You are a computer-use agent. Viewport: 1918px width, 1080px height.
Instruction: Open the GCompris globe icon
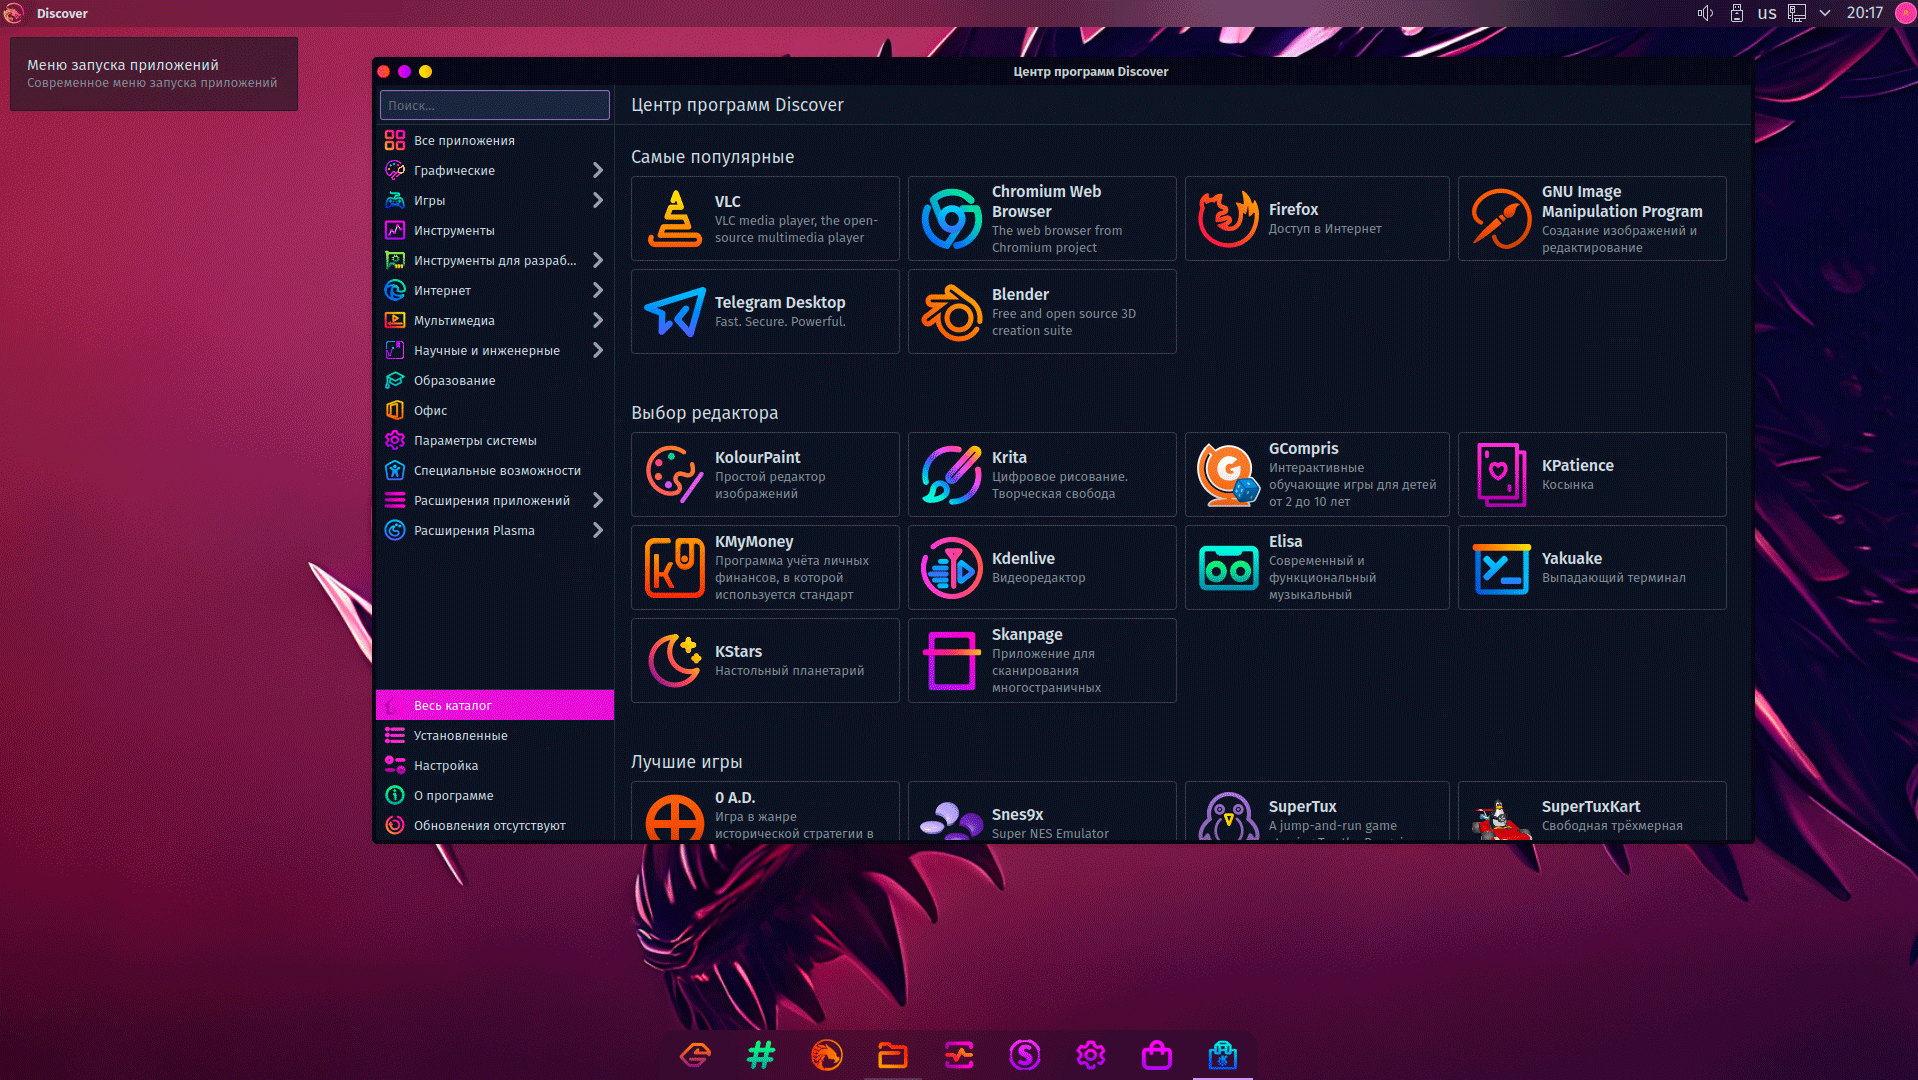tap(1229, 475)
